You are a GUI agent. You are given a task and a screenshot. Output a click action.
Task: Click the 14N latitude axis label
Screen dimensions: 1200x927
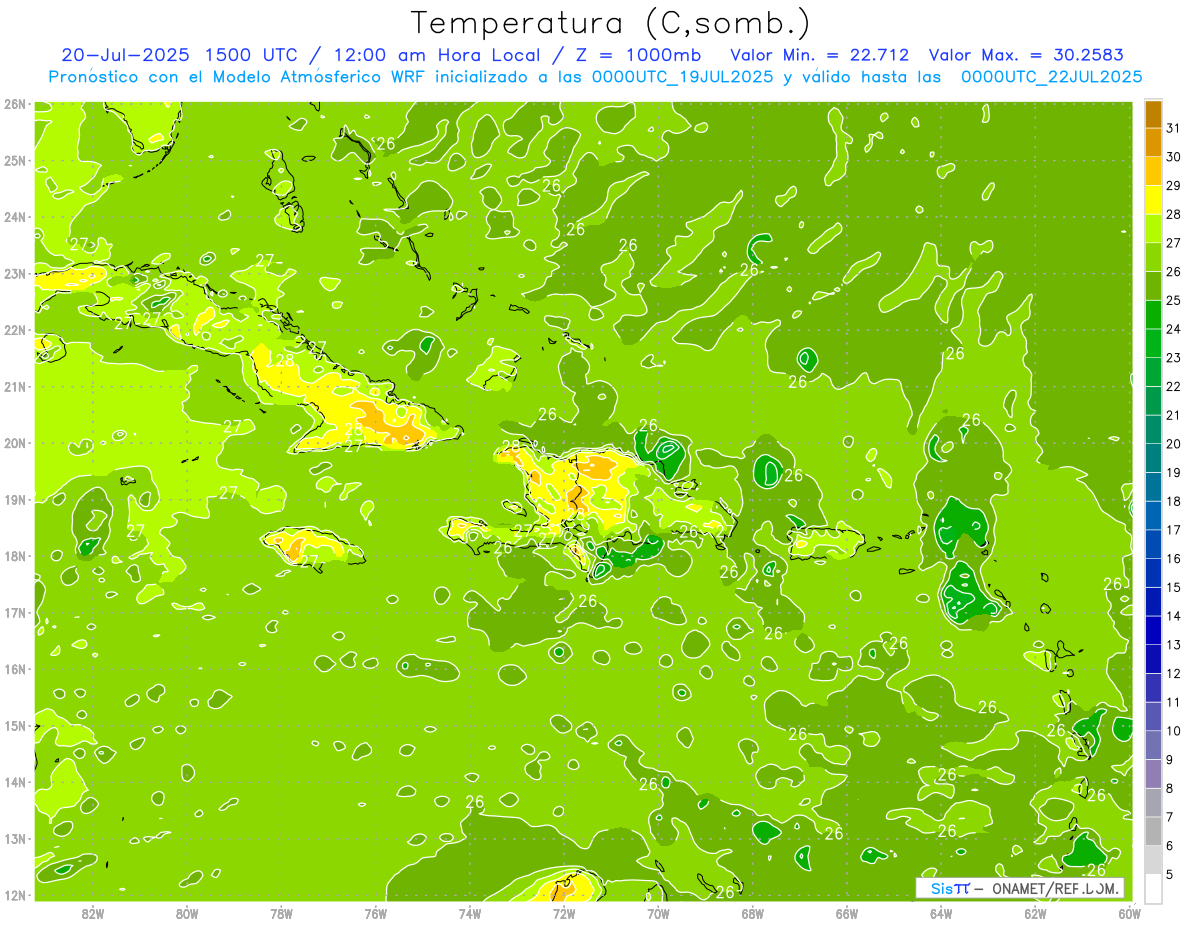[14, 782]
